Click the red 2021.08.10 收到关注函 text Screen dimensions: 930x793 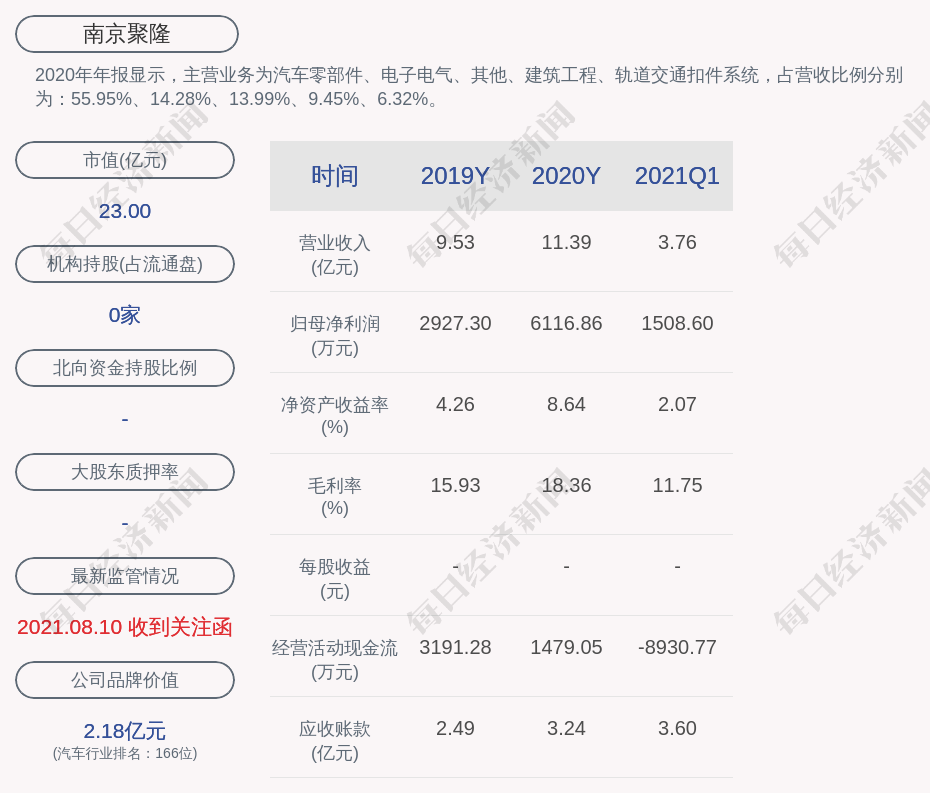point(125,627)
